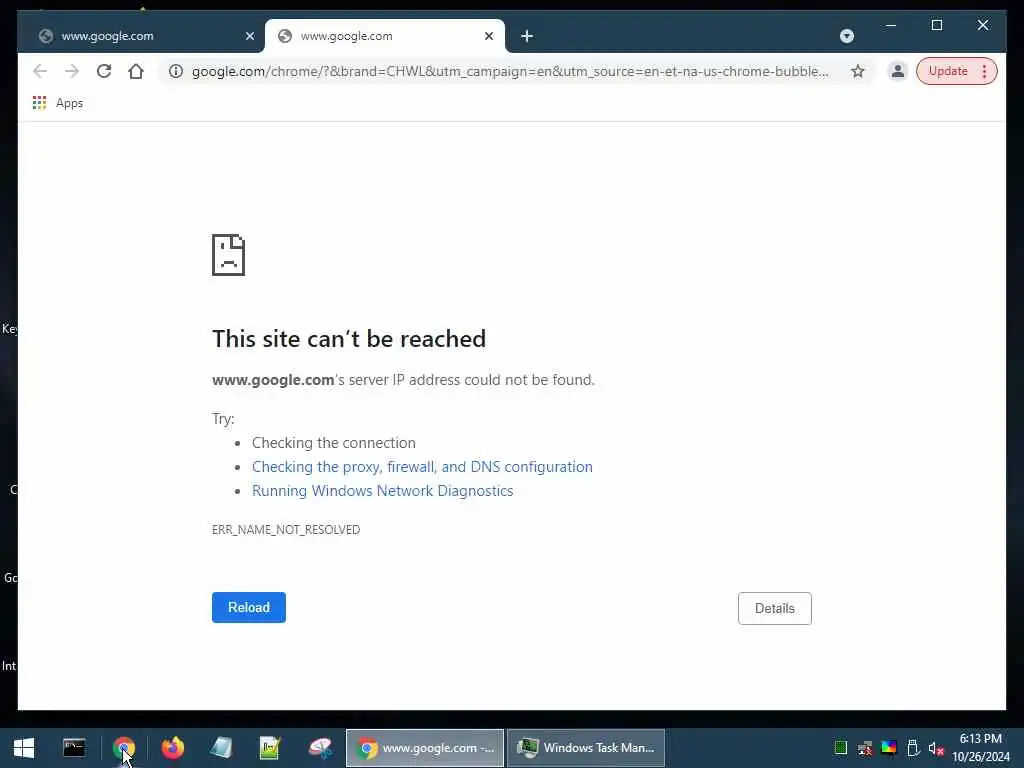Minimize the Chrome window

(891, 25)
